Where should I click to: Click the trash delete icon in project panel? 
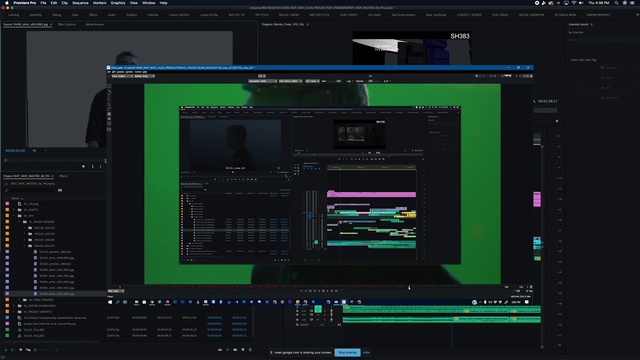point(250,349)
